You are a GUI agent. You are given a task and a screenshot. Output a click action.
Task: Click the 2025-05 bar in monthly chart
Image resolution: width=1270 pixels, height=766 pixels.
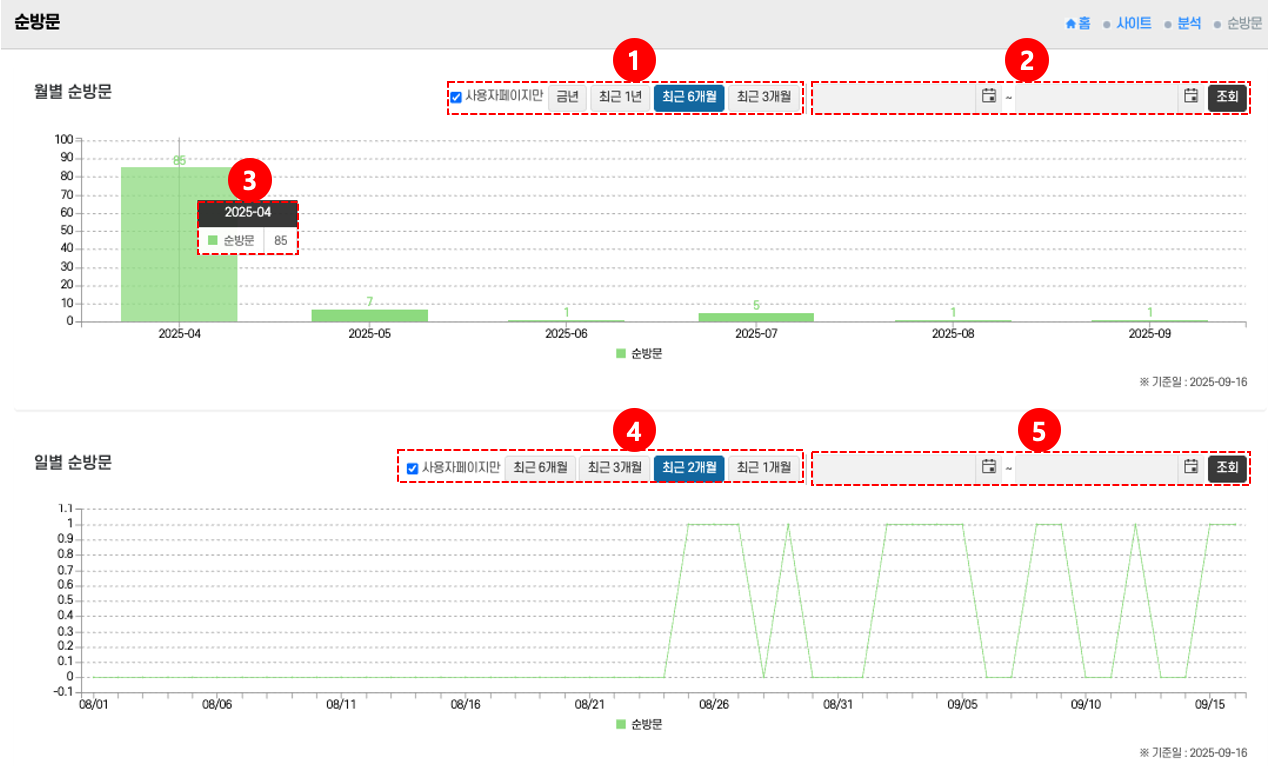click(369, 315)
